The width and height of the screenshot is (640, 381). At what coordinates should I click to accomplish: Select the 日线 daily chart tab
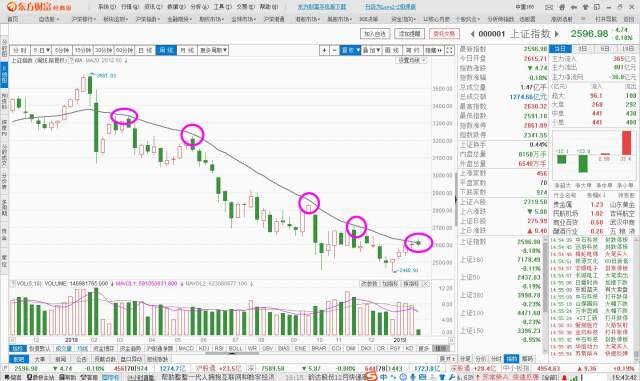(x=145, y=50)
